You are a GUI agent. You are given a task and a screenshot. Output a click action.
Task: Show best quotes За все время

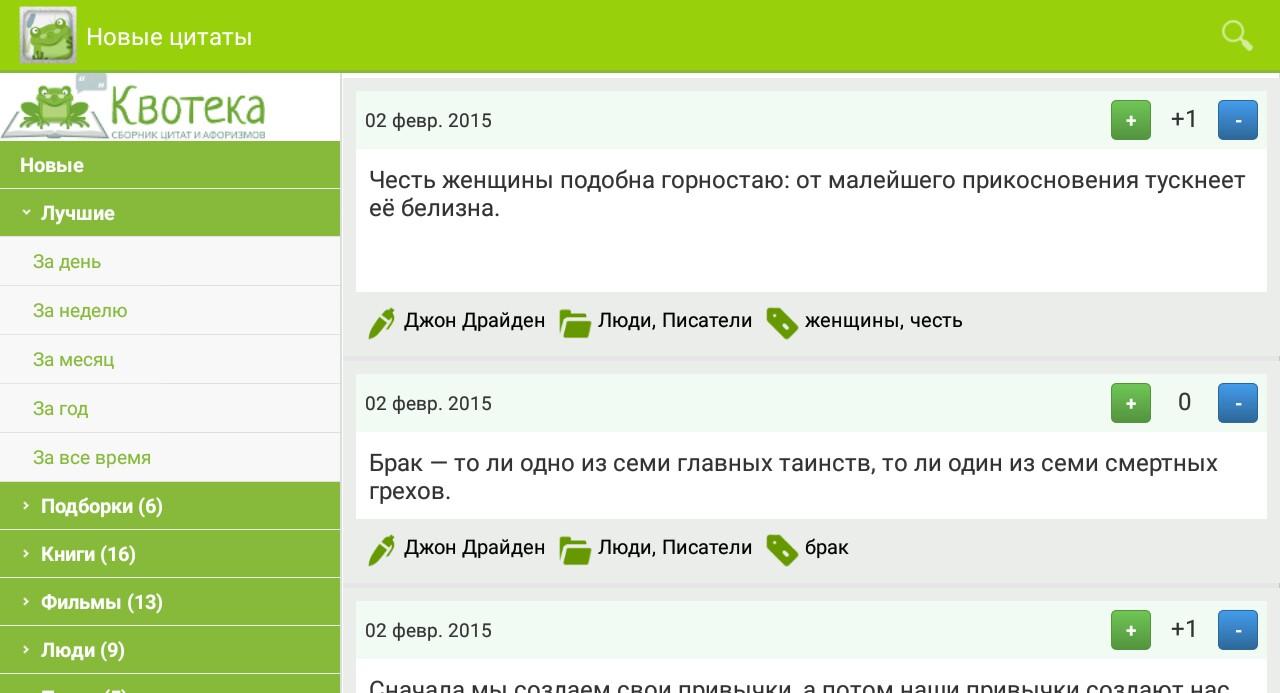point(170,458)
